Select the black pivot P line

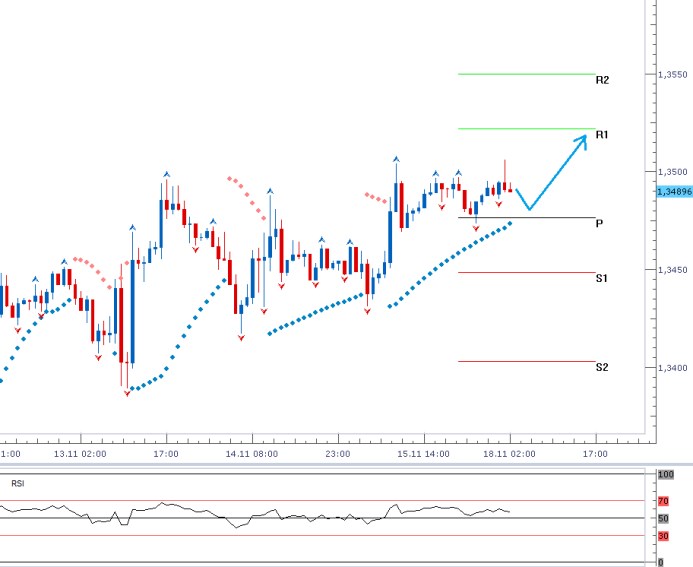point(527,217)
